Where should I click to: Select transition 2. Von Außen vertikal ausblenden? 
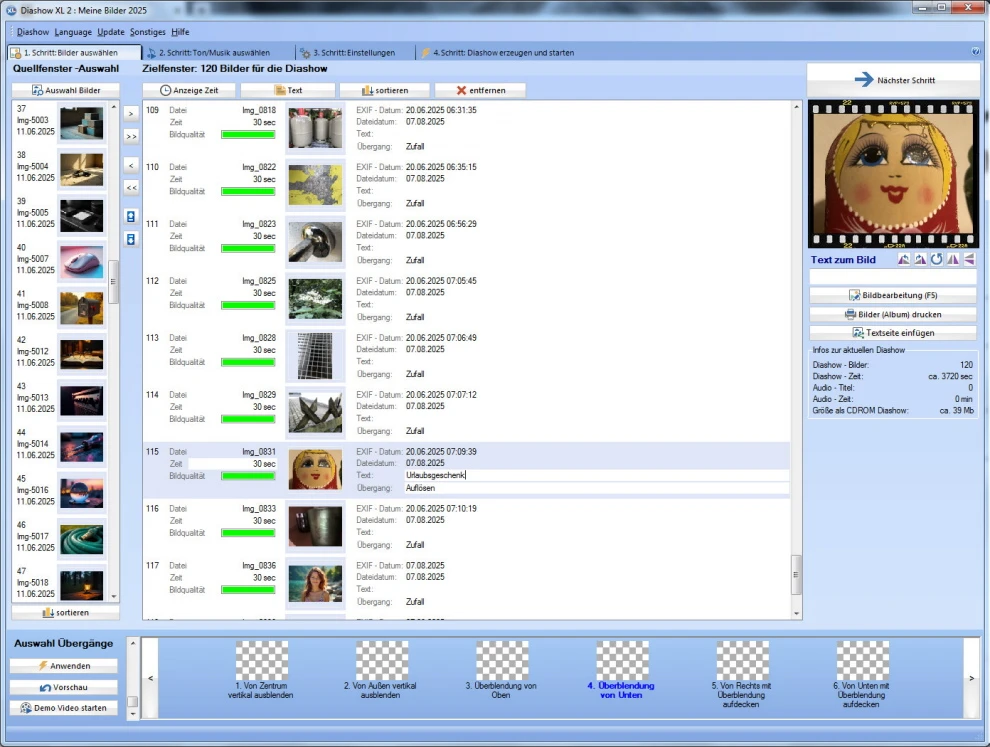pos(381,671)
